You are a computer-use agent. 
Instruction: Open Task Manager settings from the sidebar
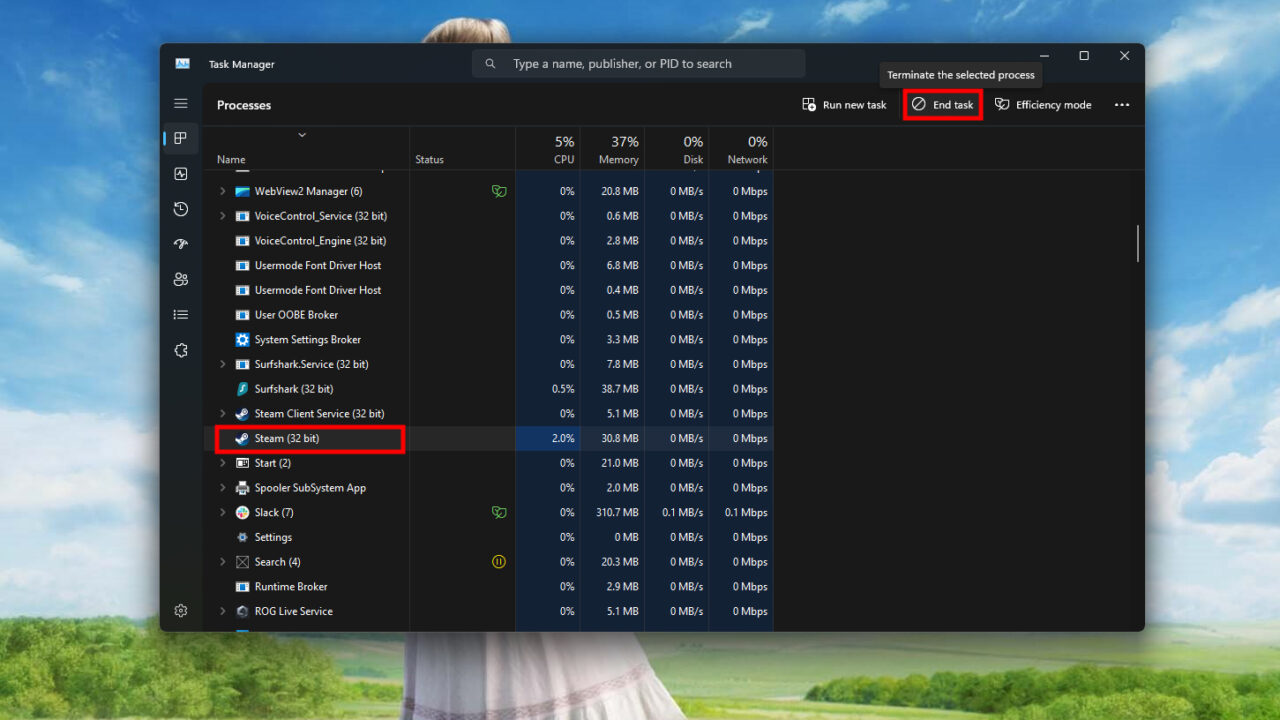[181, 610]
